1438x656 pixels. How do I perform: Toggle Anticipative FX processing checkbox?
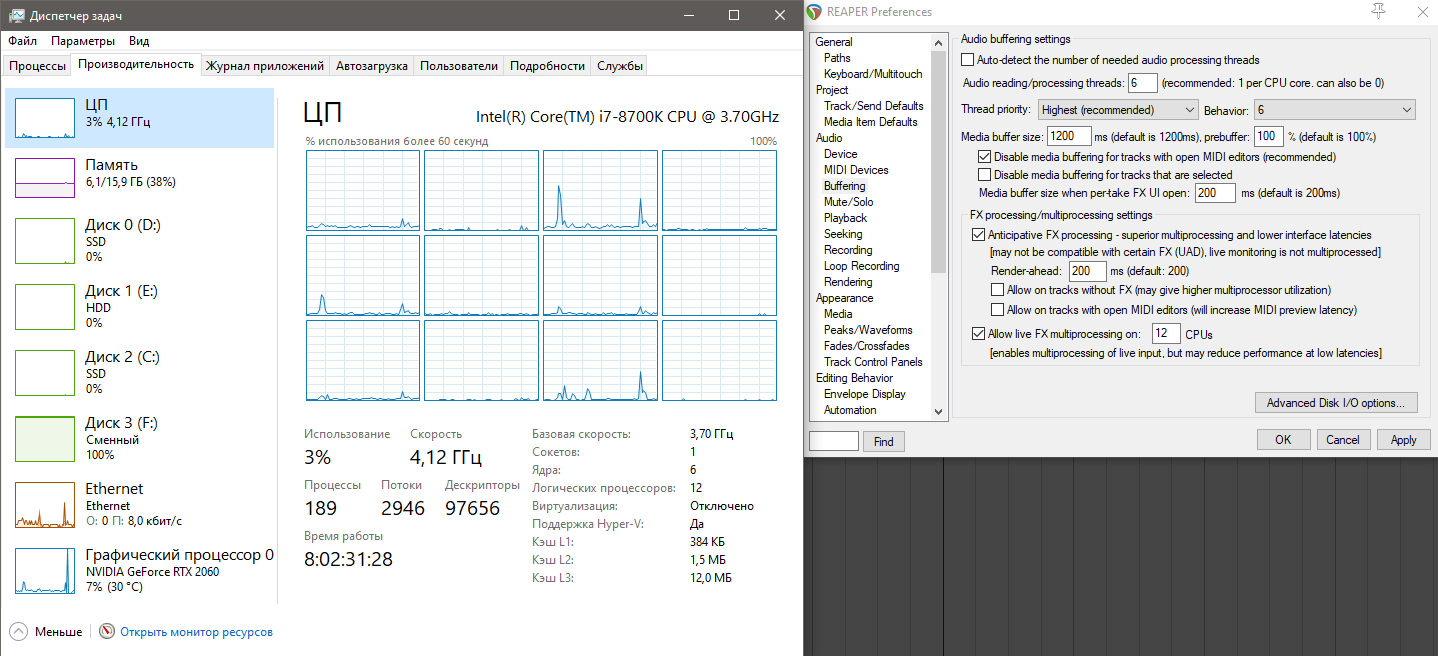pyautogui.click(x=978, y=235)
